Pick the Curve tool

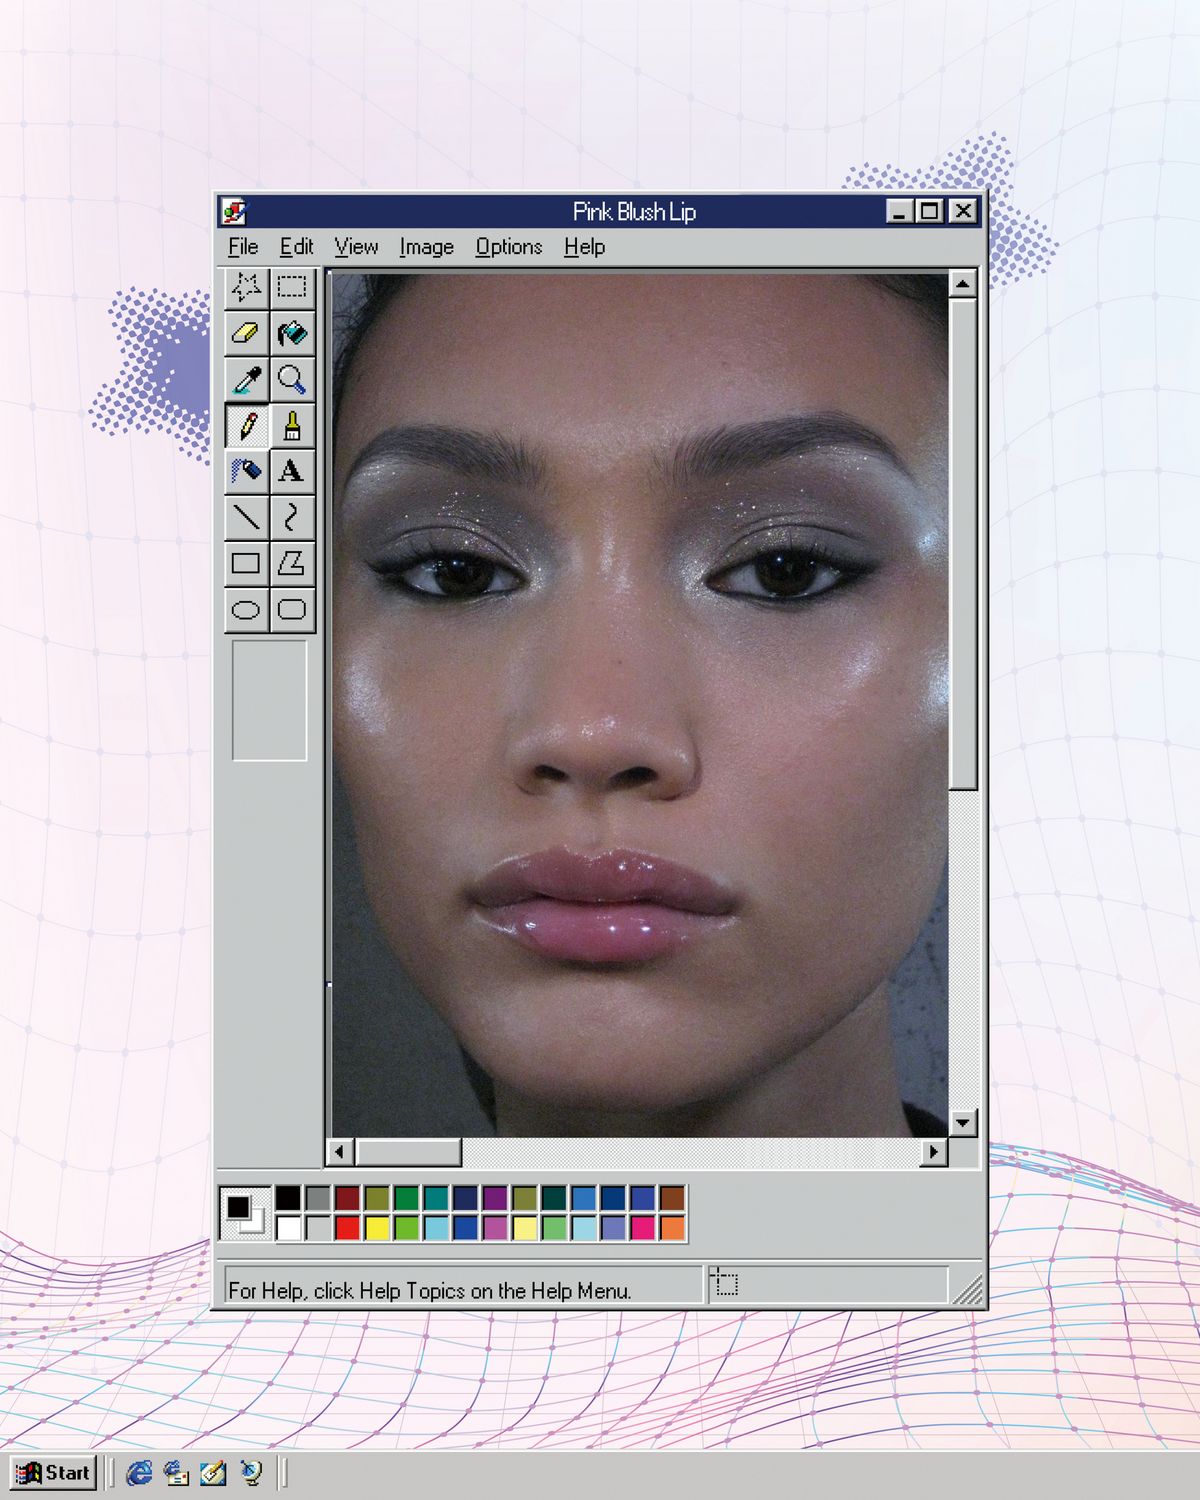[292, 517]
